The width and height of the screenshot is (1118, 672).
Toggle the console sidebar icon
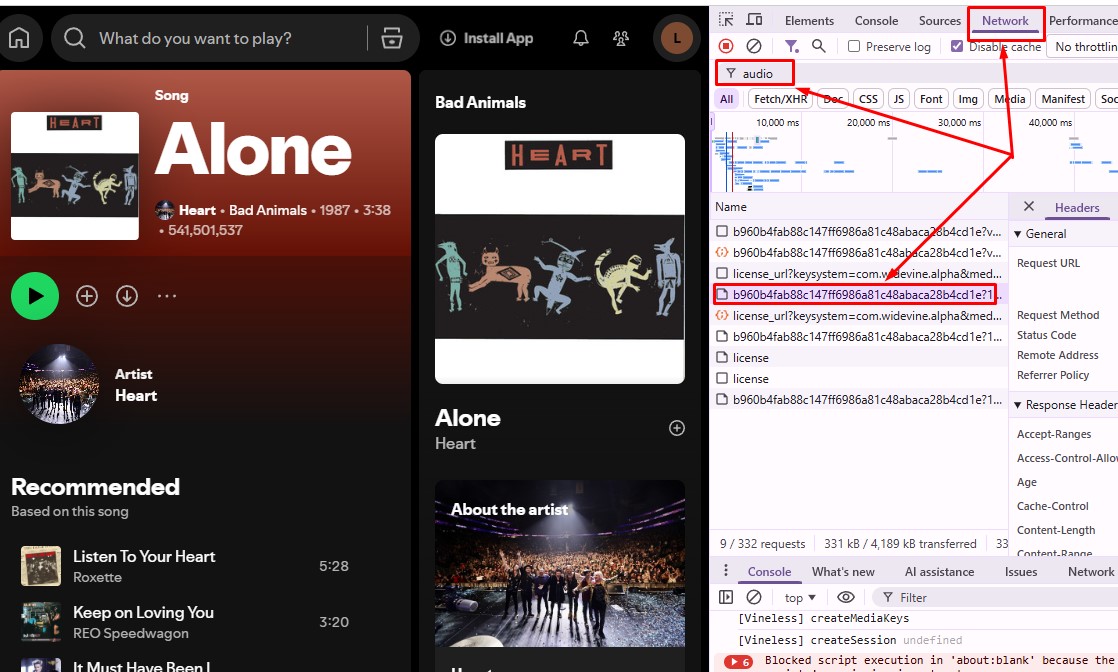click(726, 597)
